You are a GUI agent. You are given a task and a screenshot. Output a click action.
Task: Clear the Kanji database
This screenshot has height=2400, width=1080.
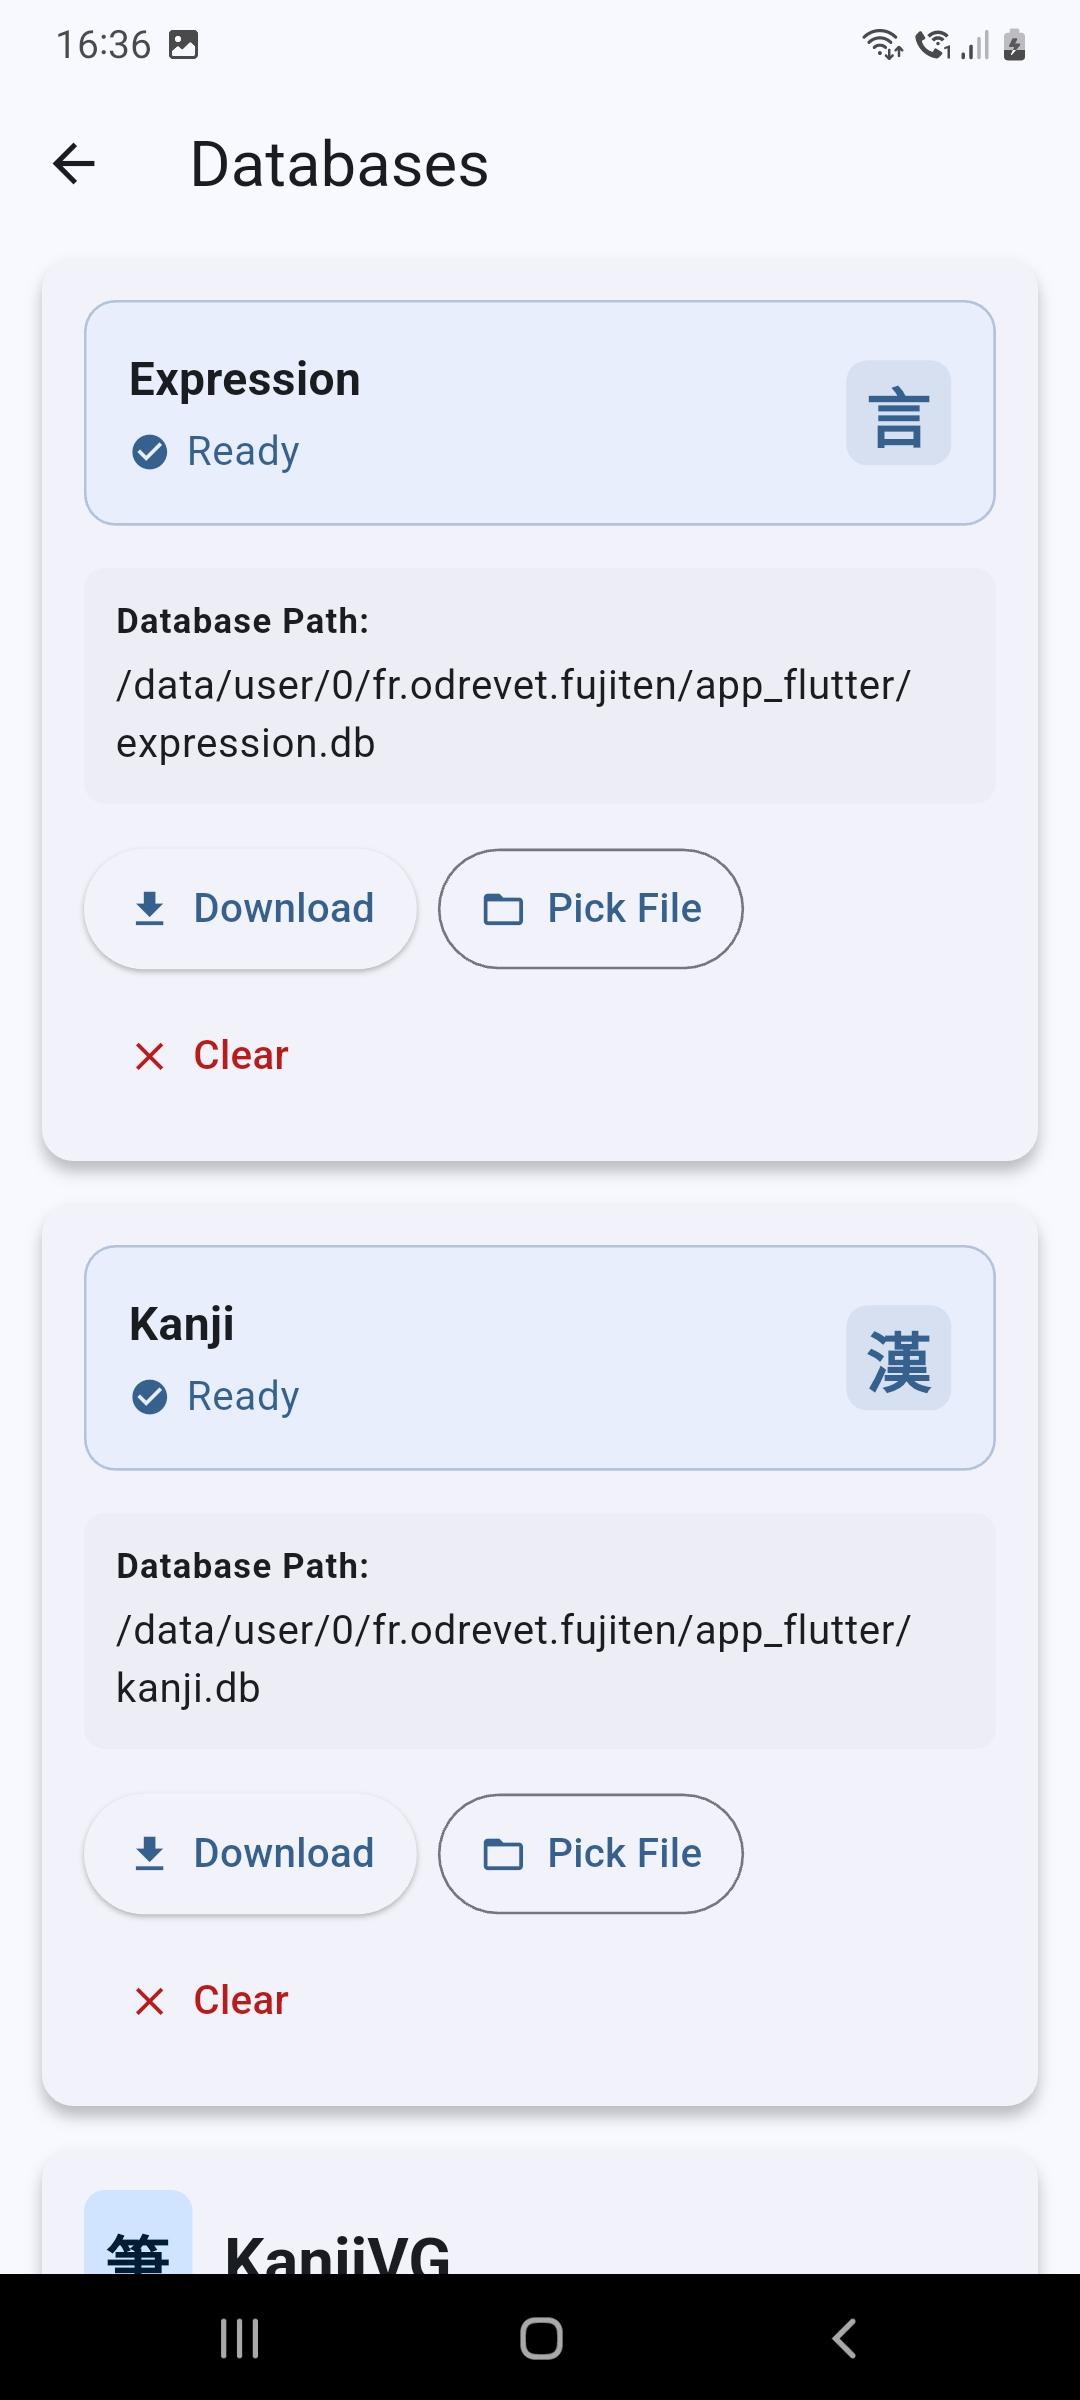pyautogui.click(x=212, y=2001)
